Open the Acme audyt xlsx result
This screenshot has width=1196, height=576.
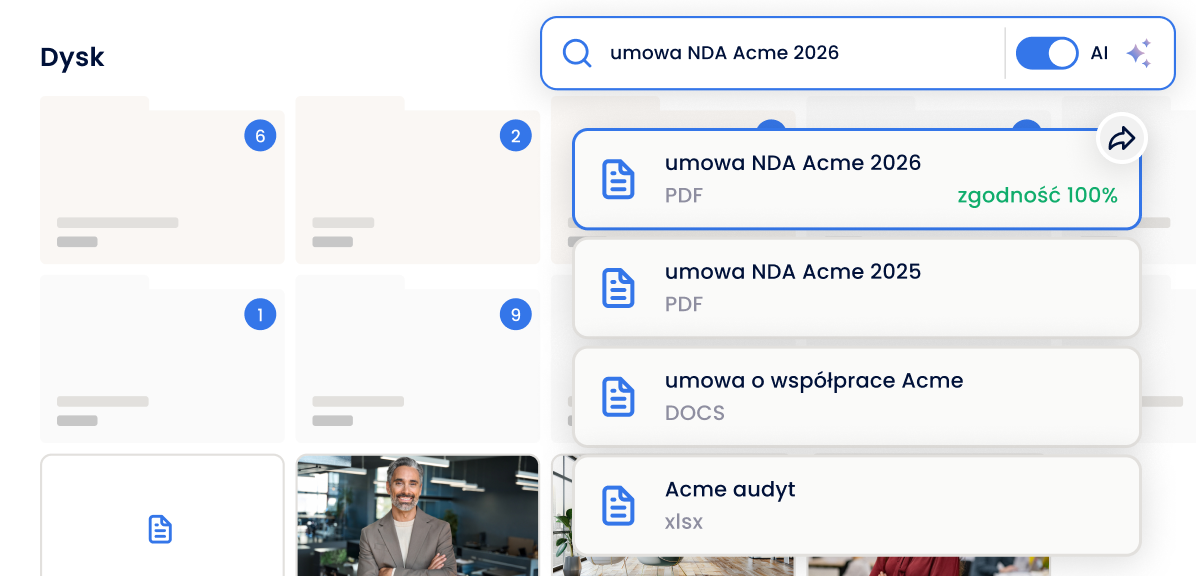[x=857, y=505]
